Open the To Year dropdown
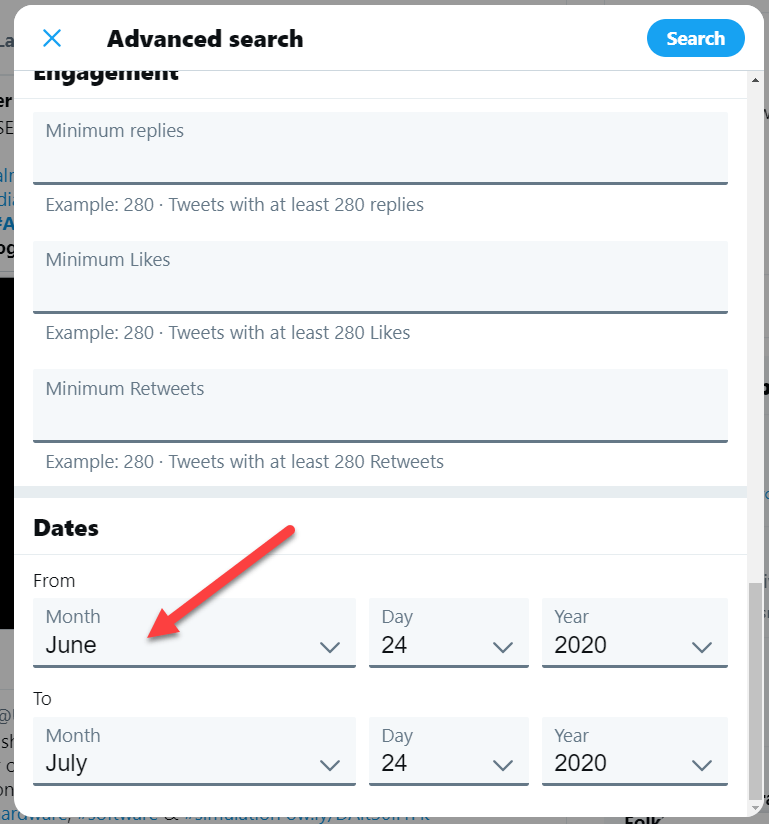The height and width of the screenshot is (824, 769). [634, 751]
